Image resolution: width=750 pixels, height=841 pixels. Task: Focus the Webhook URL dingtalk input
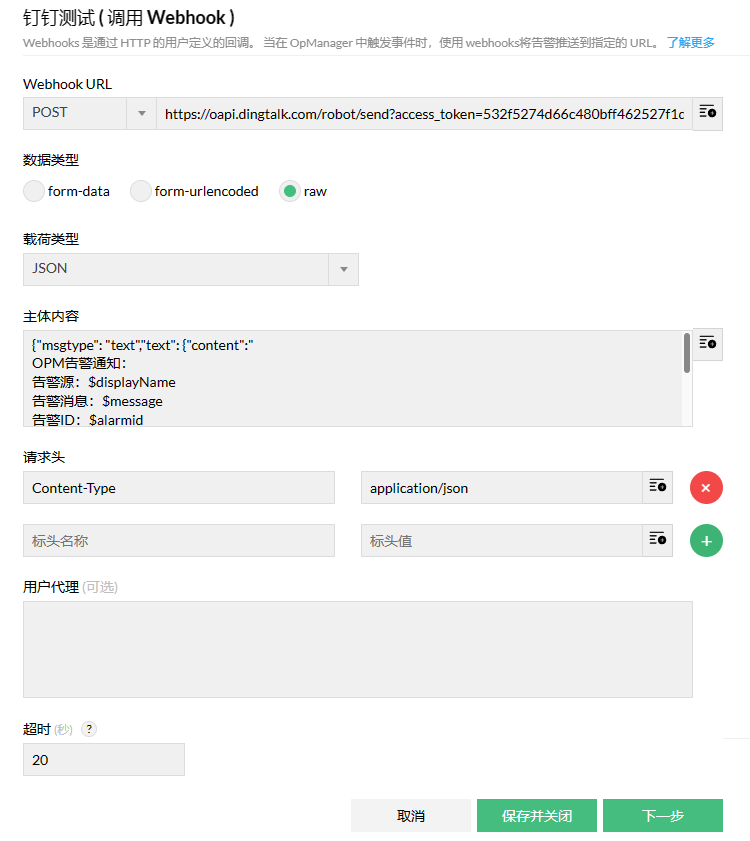424,114
